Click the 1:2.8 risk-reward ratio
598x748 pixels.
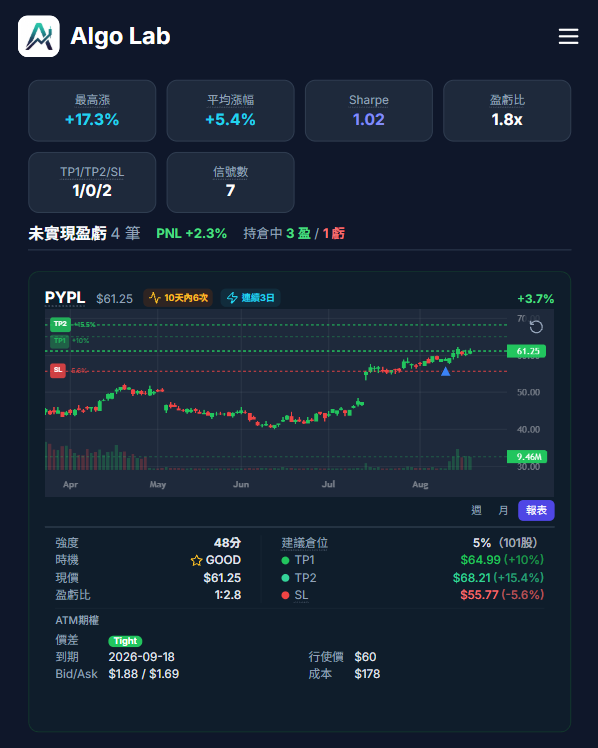click(x=228, y=595)
